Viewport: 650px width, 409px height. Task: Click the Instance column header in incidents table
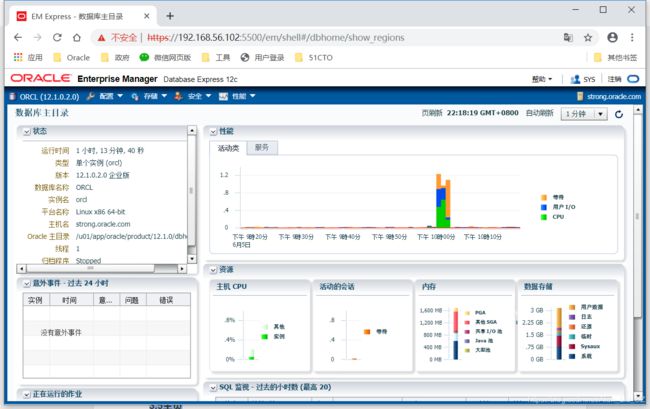tap(36, 300)
